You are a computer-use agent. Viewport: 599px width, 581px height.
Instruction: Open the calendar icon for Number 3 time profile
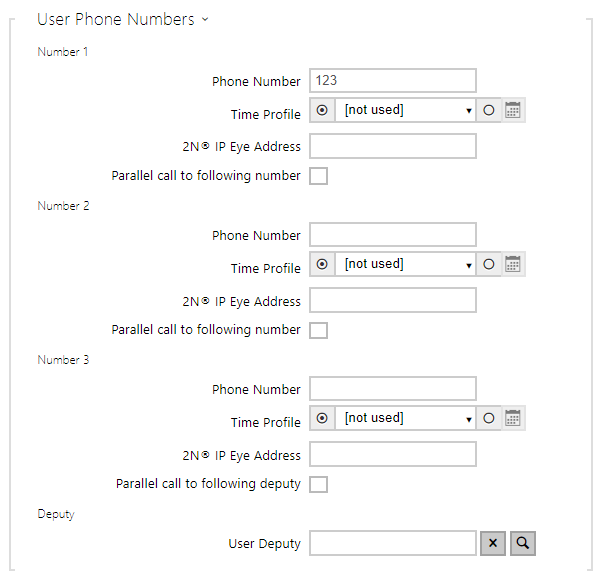click(x=513, y=418)
